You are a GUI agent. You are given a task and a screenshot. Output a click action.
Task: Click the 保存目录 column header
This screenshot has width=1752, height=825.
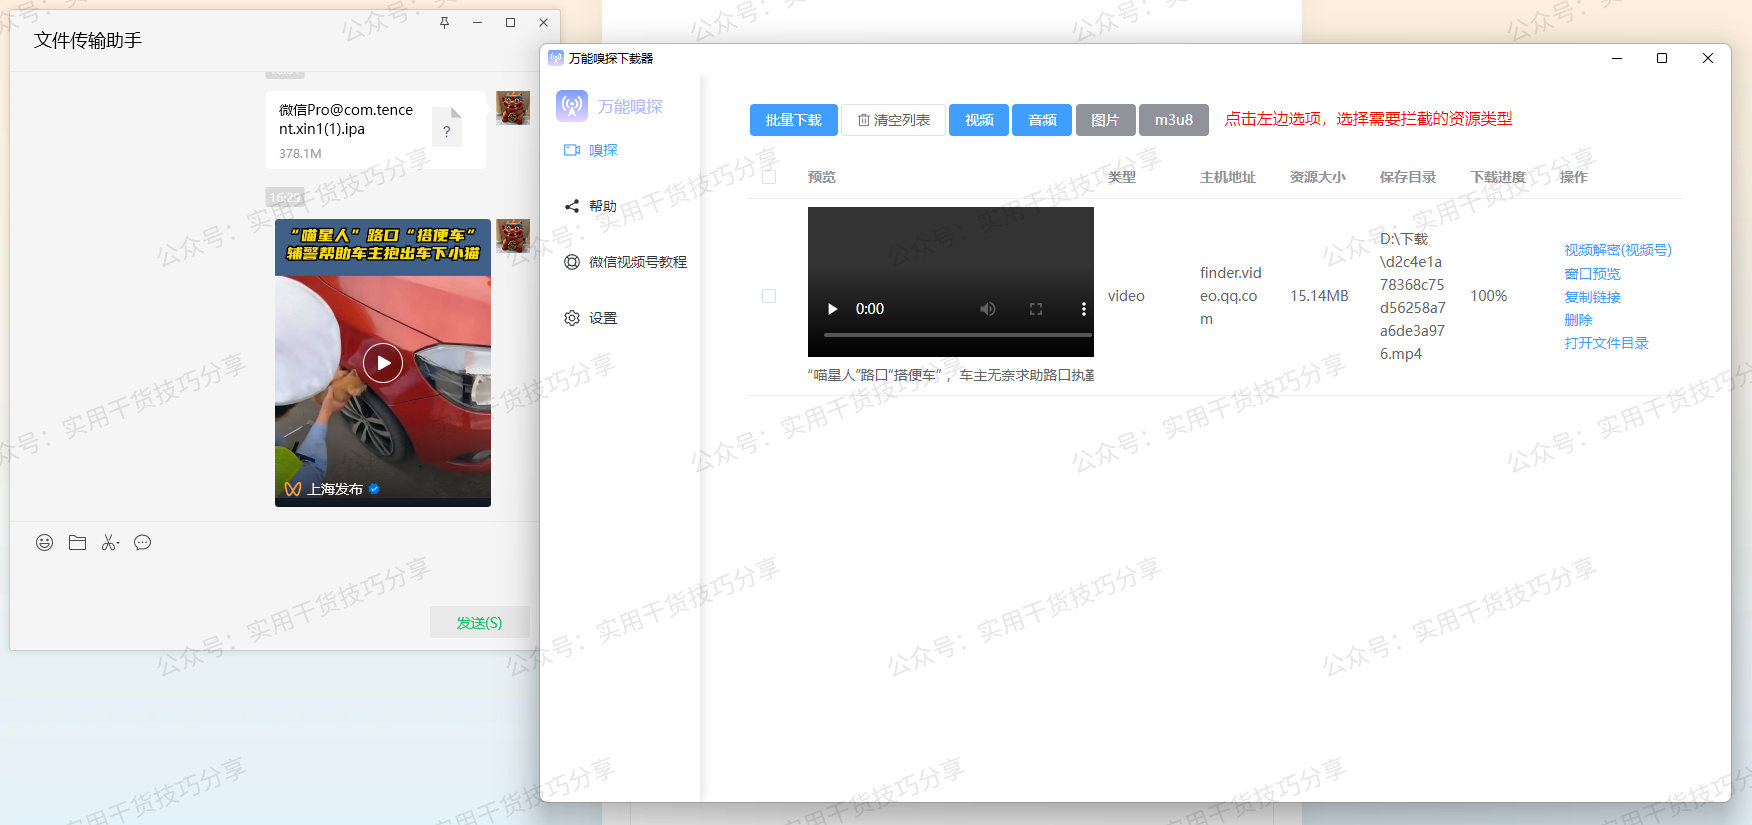[x=1408, y=177]
